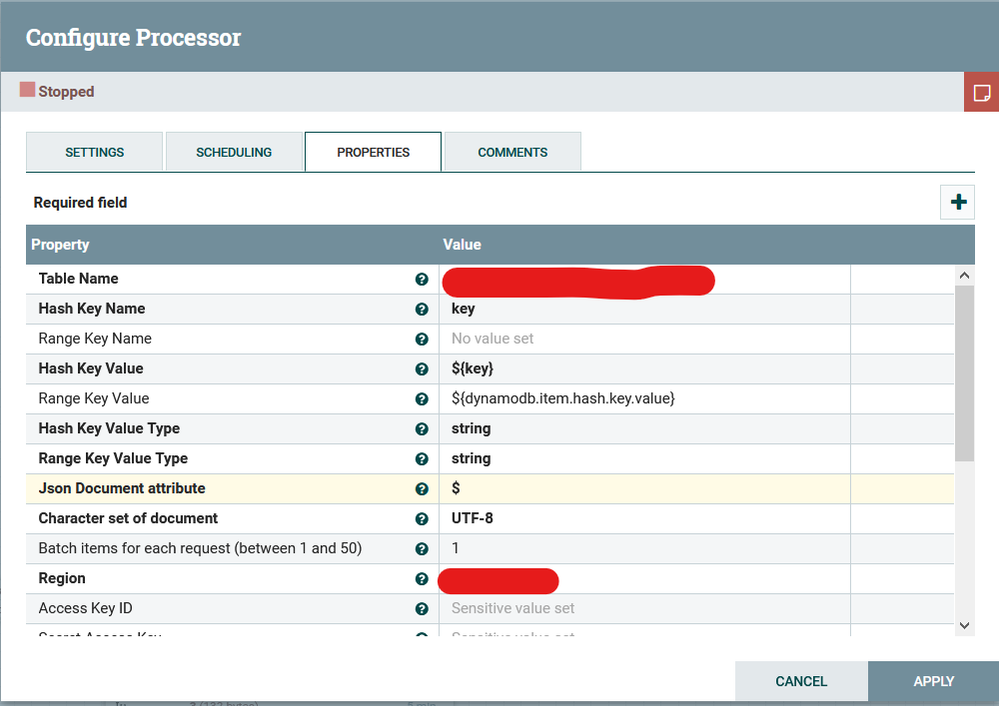Select the 'Hash Key Name' property label
Viewport: 999px width, 706px height.
pyautogui.click(x=92, y=308)
